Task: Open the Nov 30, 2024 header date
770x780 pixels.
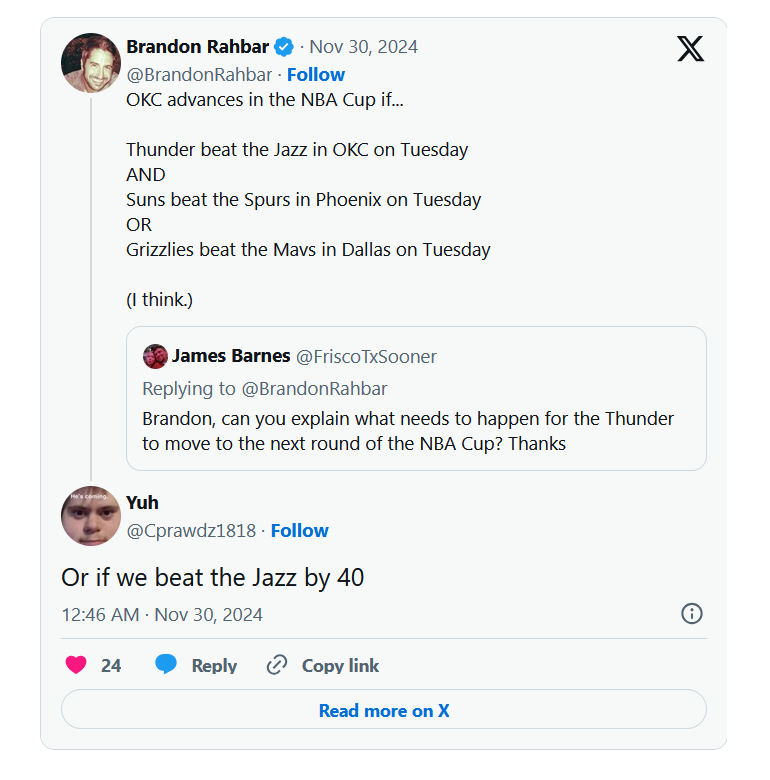Action: click(363, 47)
